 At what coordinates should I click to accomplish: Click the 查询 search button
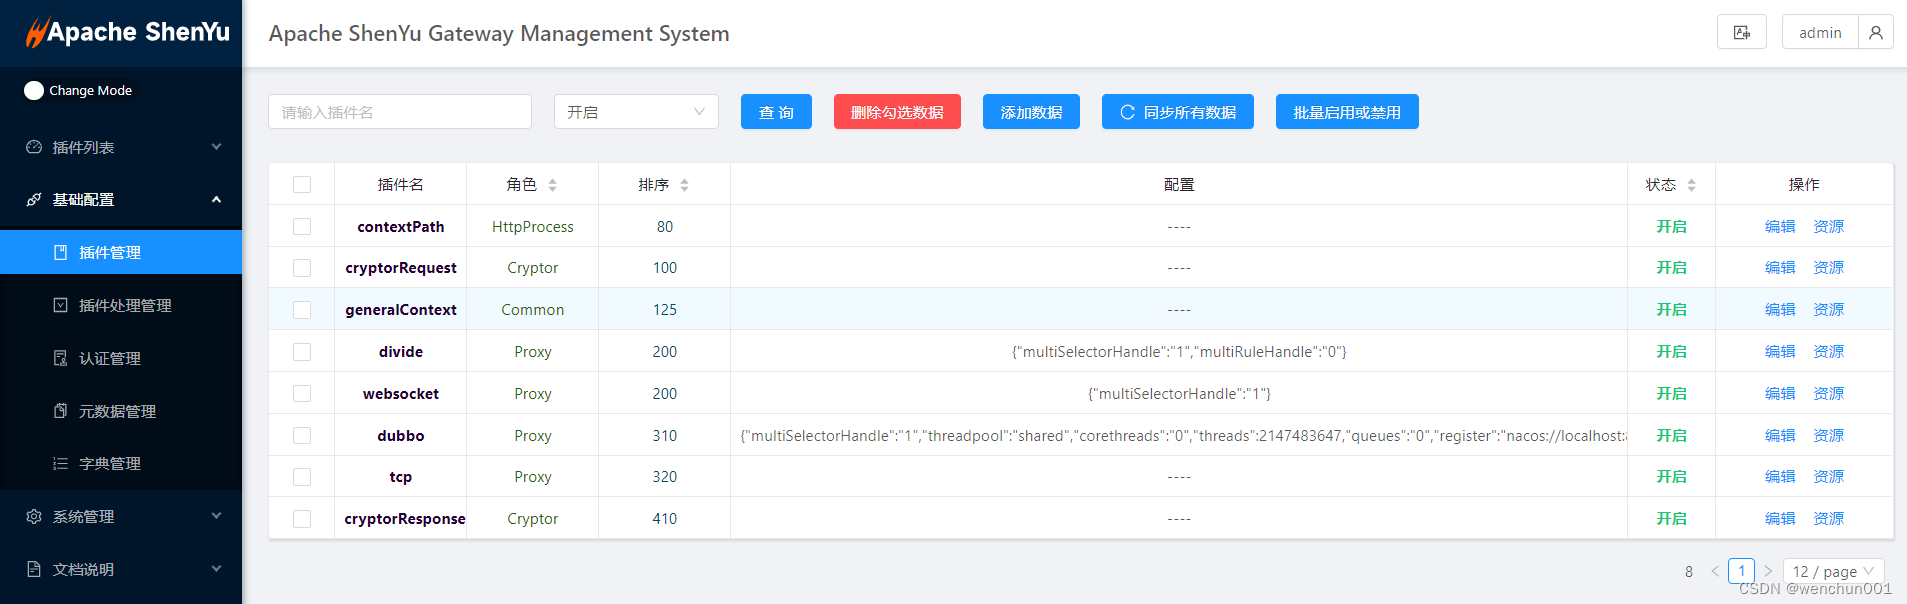click(x=776, y=112)
